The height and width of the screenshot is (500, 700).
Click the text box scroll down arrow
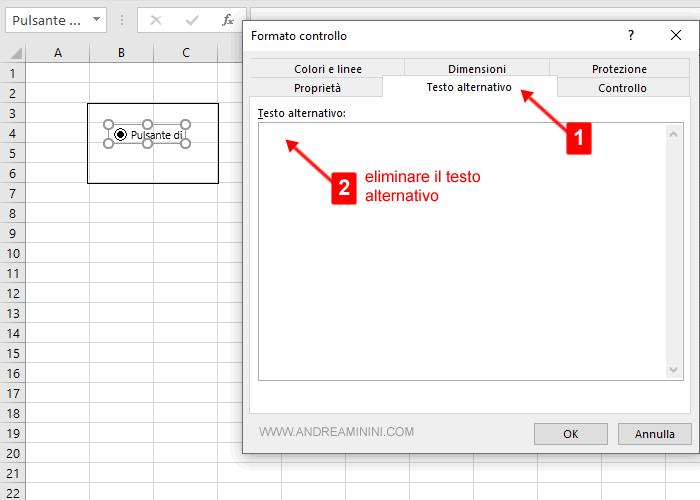coord(674,370)
